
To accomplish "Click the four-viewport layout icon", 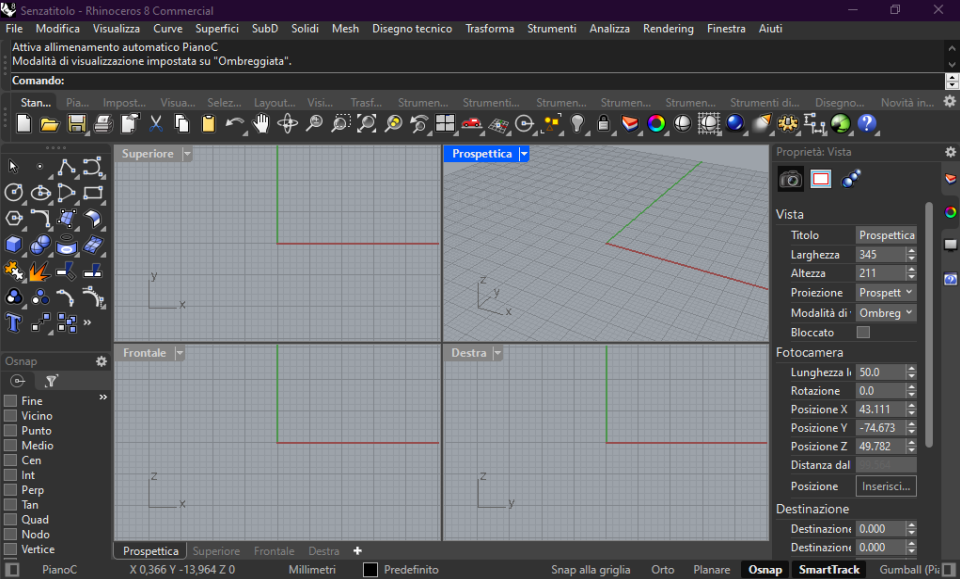I will pyautogui.click(x=445, y=124).
